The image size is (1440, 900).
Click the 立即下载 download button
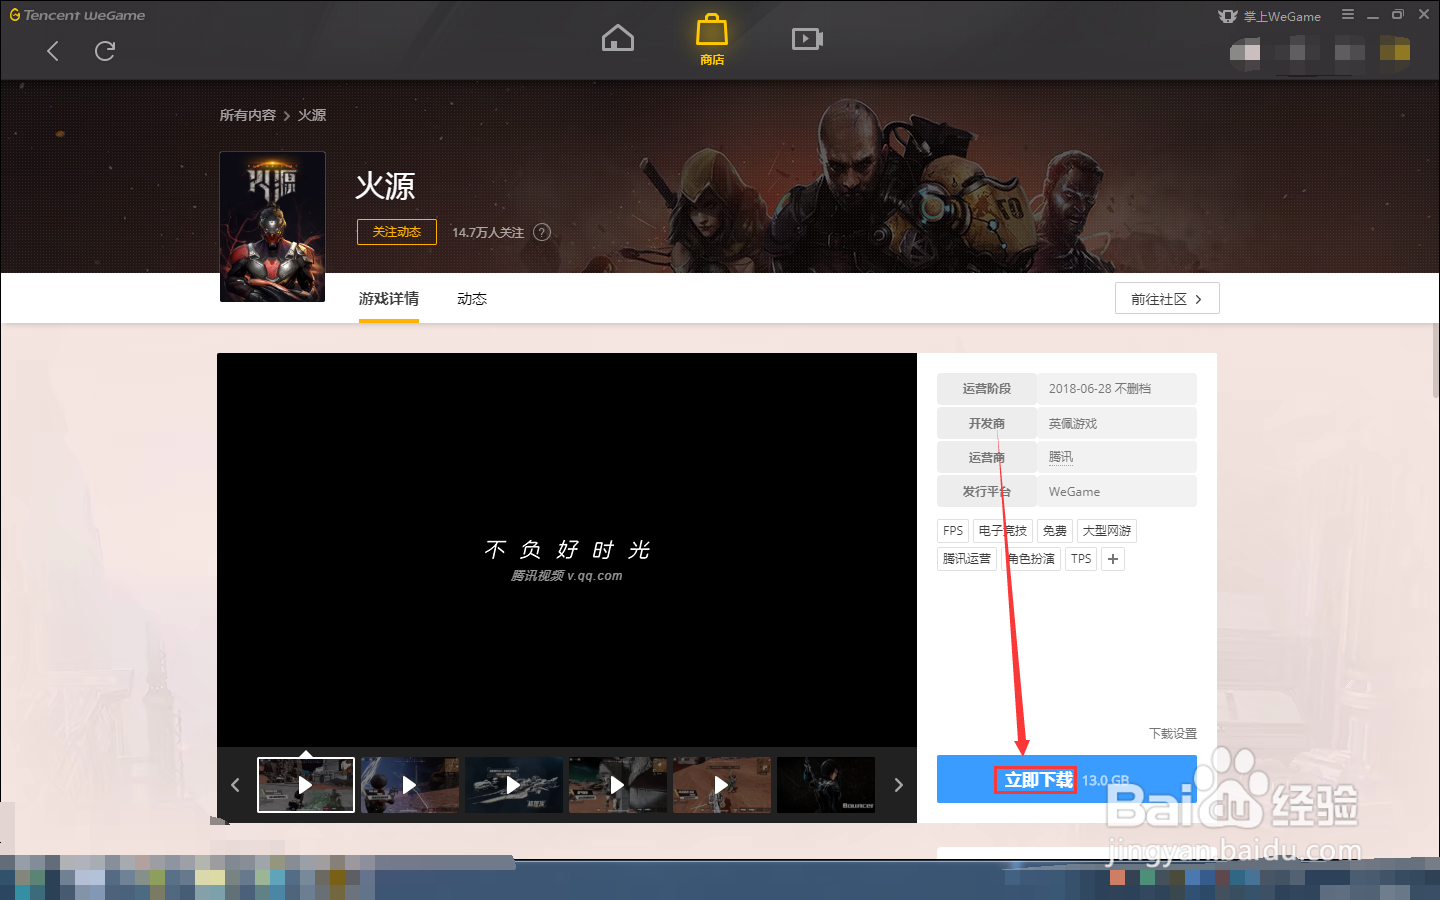coord(1067,780)
